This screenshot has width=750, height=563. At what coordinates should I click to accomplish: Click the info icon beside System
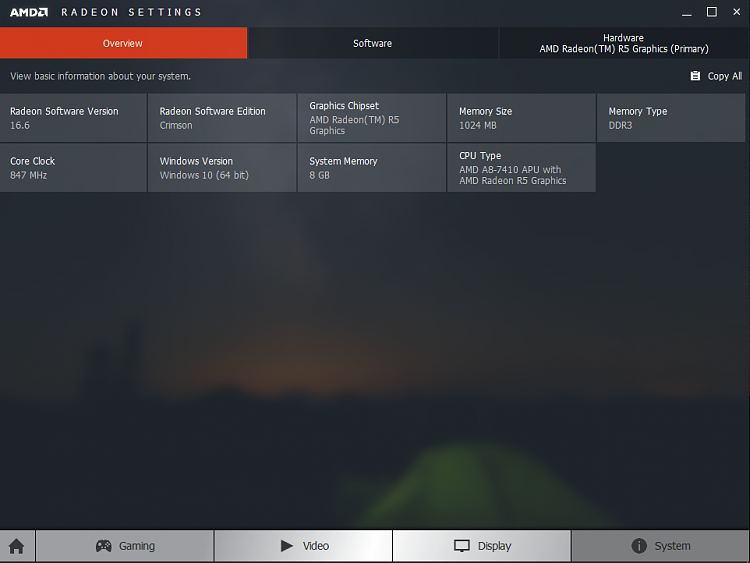click(x=639, y=546)
